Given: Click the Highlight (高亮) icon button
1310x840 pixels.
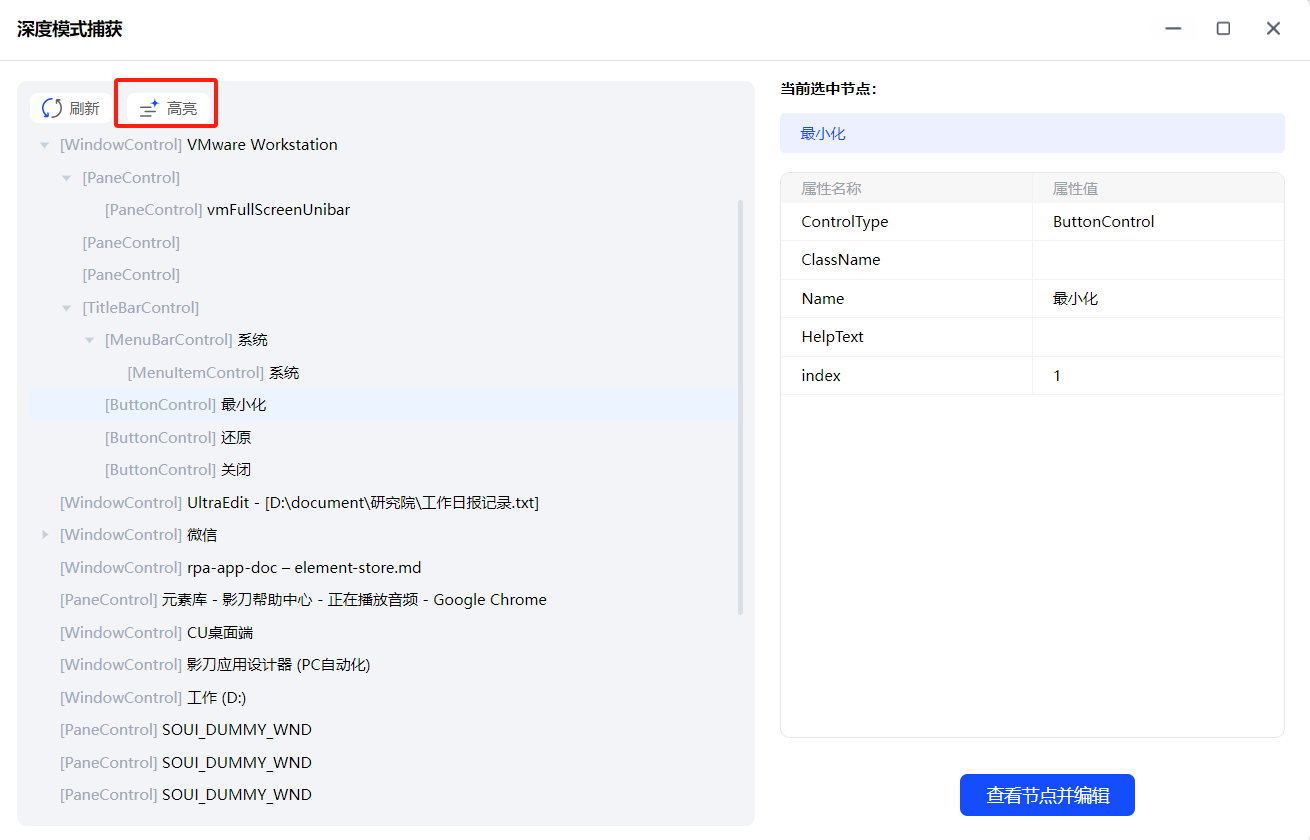Looking at the screenshot, I should (168, 108).
